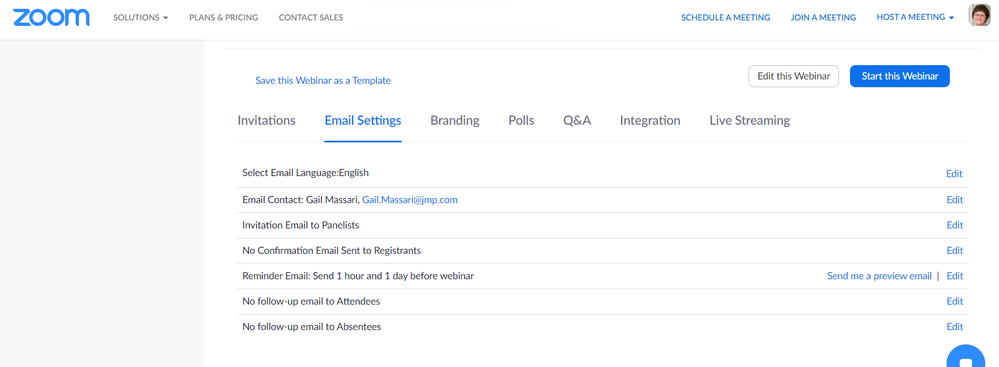Open Contact Sales page
Viewport: 999px width, 367px height.
[x=311, y=17]
